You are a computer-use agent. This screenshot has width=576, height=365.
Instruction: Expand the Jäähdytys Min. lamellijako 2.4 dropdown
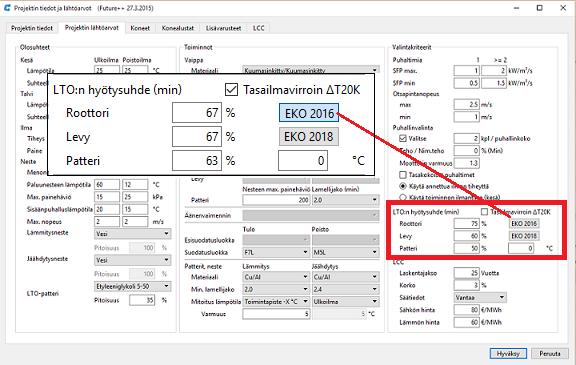345,289
